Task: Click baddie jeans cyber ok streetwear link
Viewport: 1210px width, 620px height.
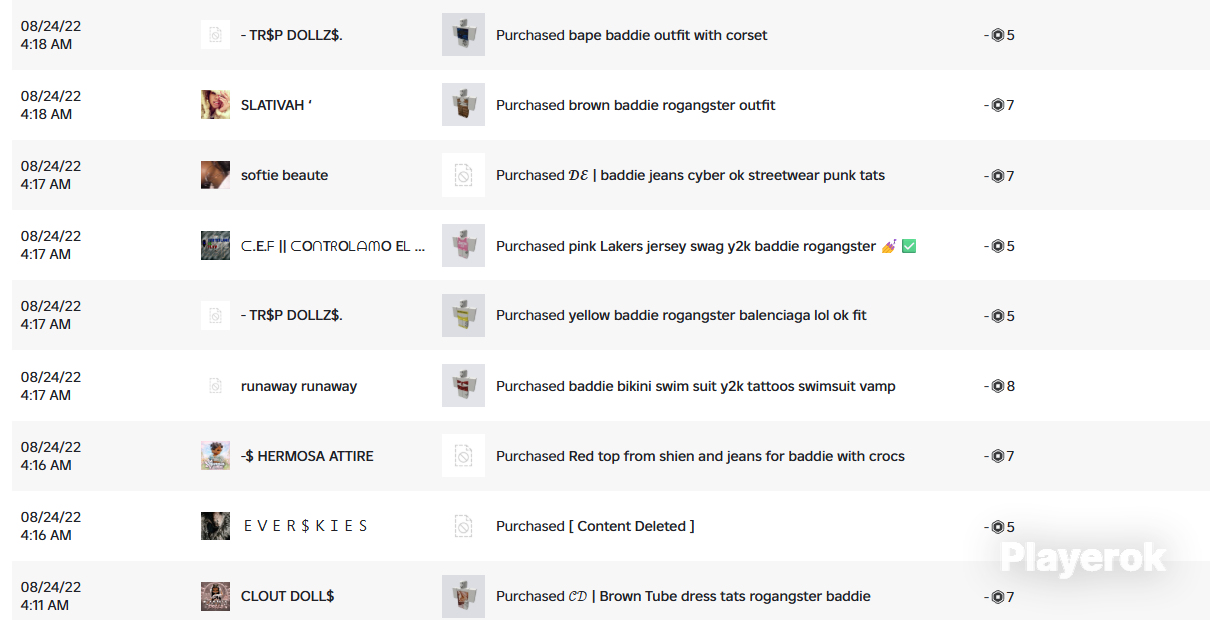Action: (x=690, y=175)
